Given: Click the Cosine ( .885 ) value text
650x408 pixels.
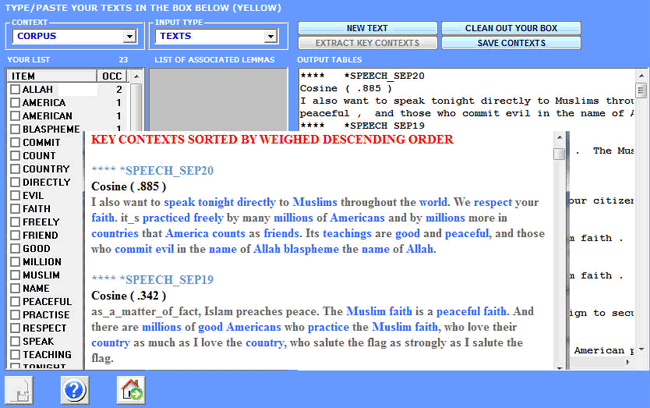Looking at the screenshot, I should (x=129, y=187).
